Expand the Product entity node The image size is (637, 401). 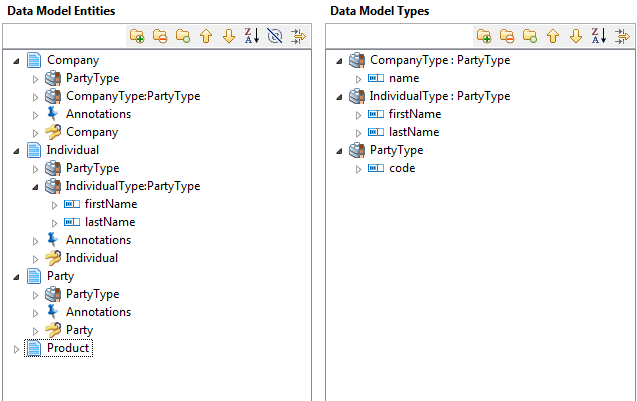[x=16, y=349]
